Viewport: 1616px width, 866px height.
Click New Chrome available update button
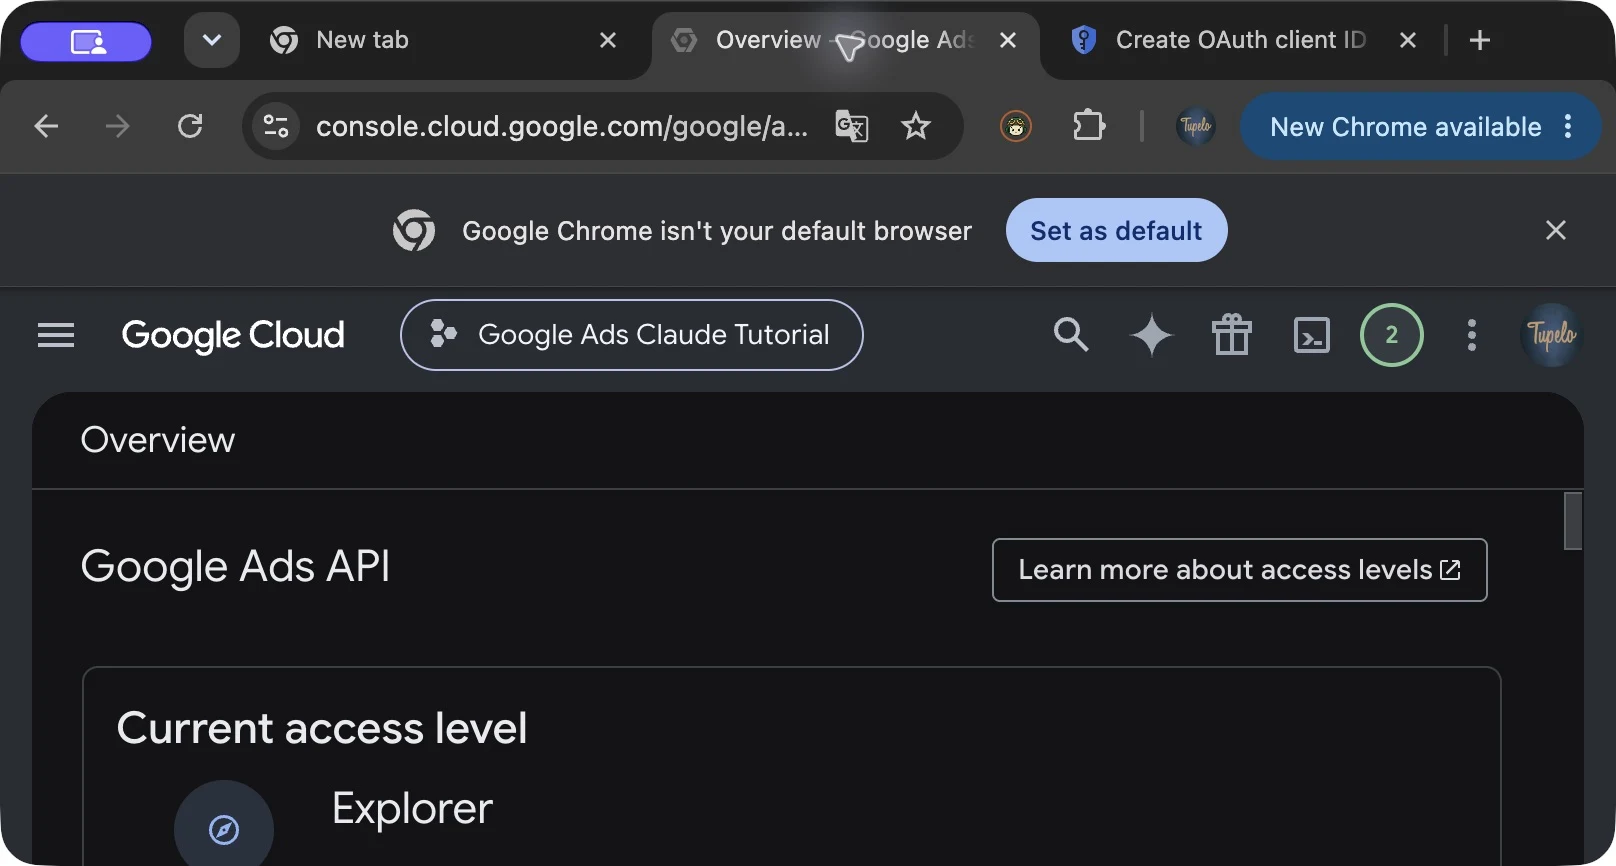click(x=1420, y=126)
